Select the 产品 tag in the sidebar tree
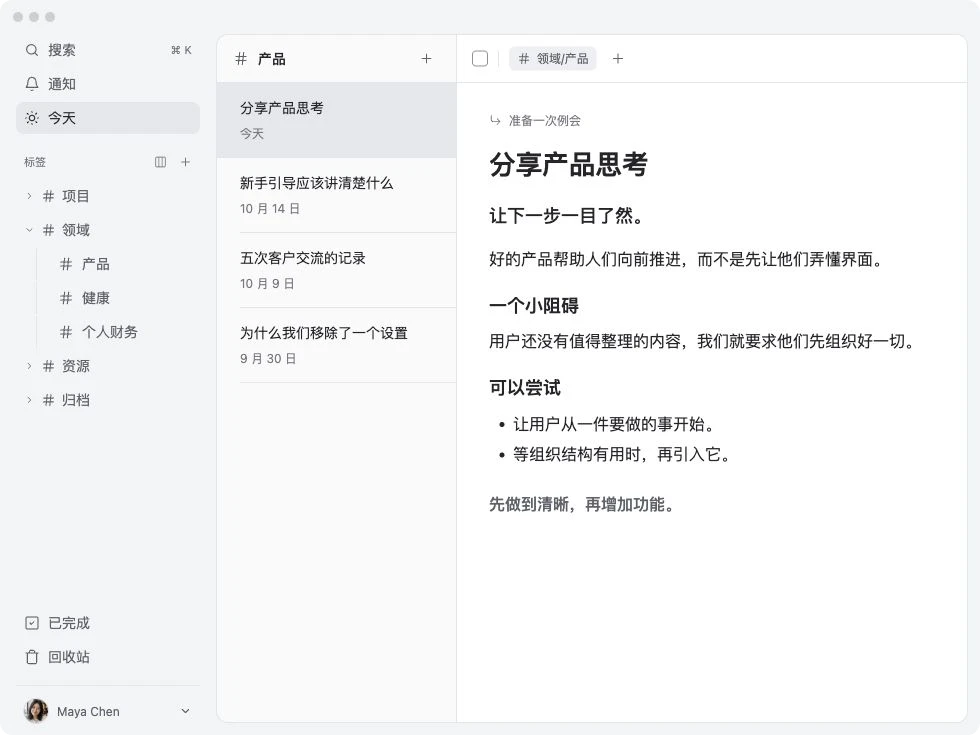Screen dimensions: 980x735 (96, 264)
